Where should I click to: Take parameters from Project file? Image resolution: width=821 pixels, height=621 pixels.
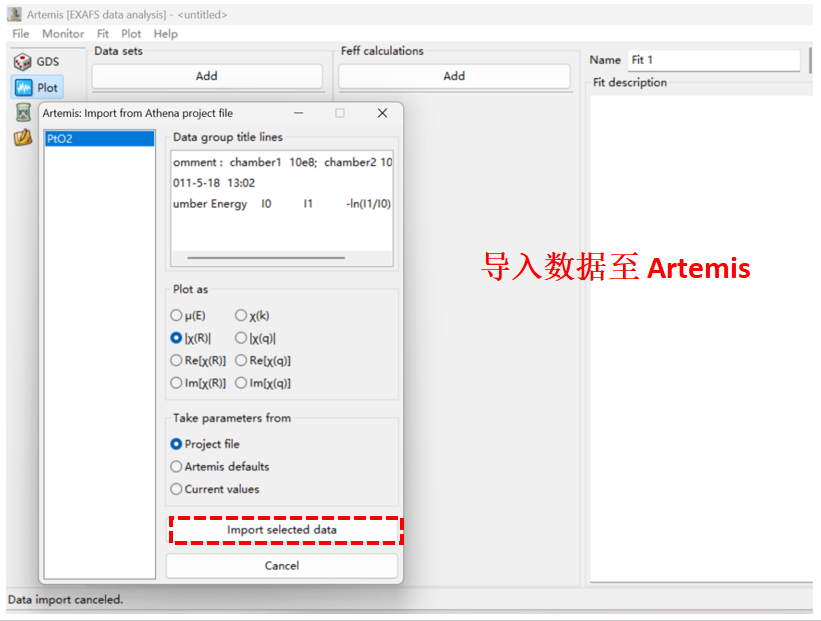pos(205,444)
